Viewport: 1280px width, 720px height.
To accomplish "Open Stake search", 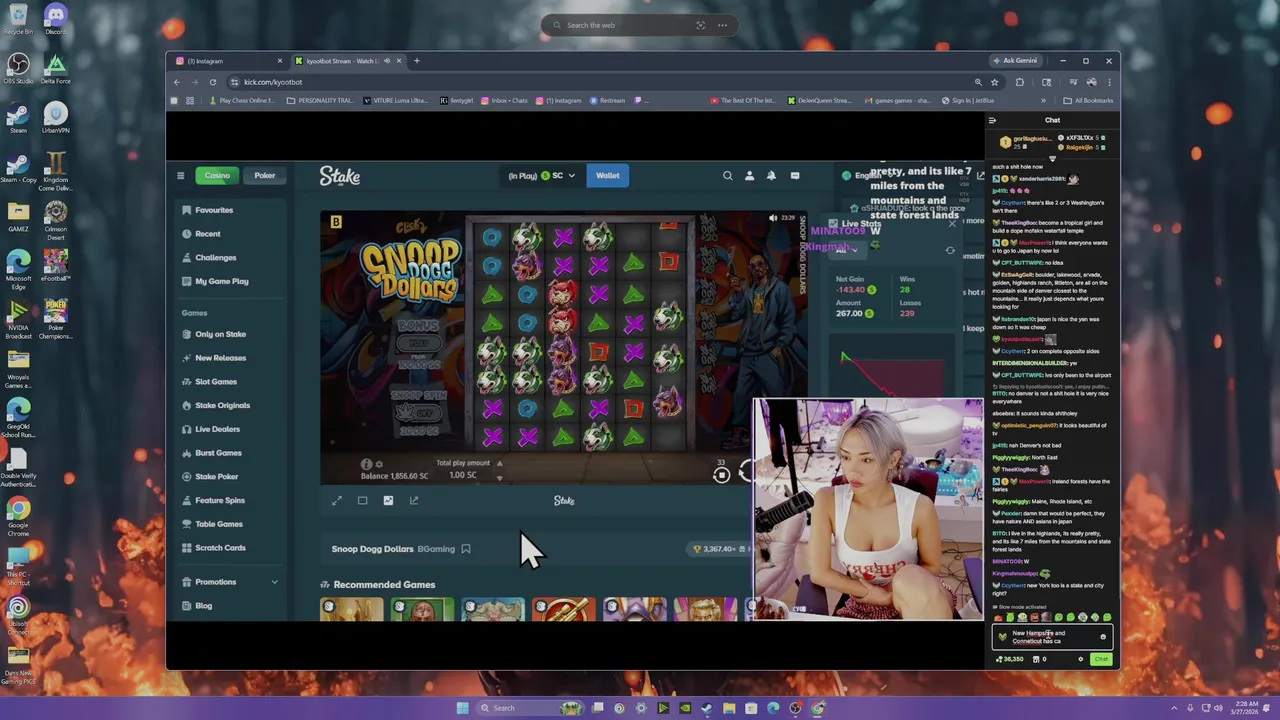I will [728, 176].
